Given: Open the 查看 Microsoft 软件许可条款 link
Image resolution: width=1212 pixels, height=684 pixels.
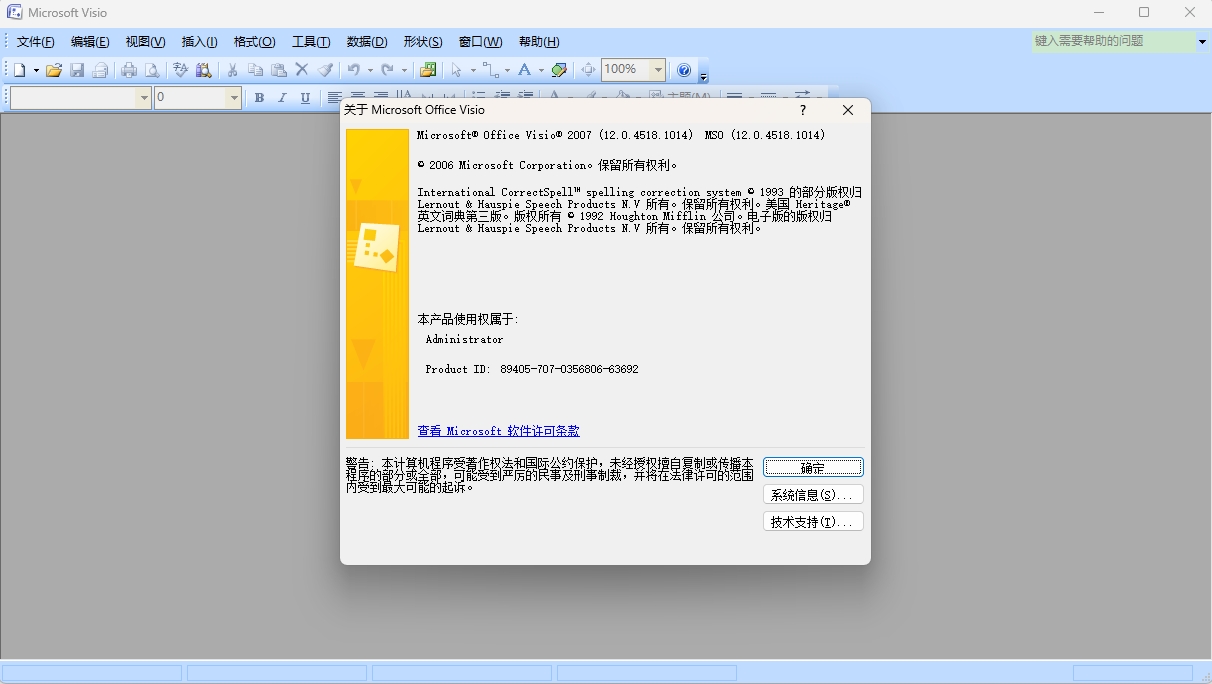Looking at the screenshot, I should click(498, 431).
